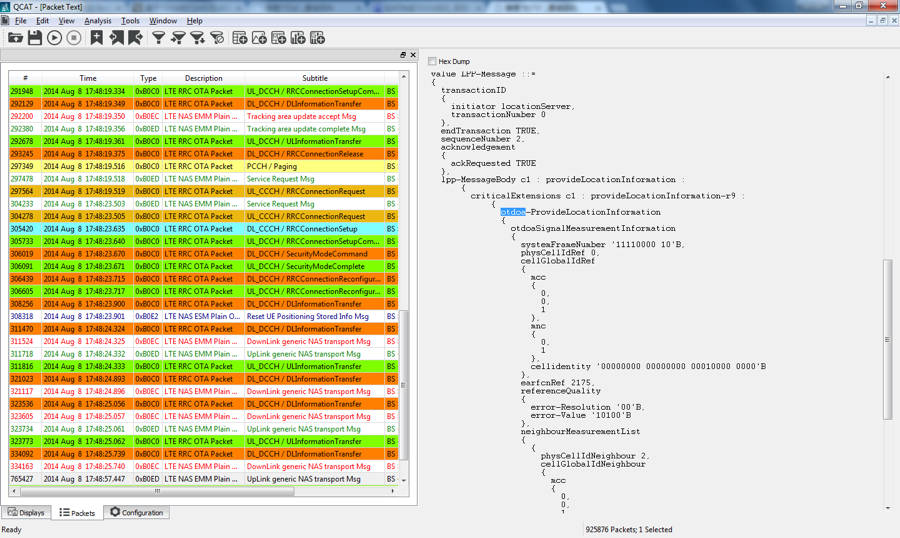Click '925876 Packets; 1 Selected' status text
900x538 pixels.
(629, 529)
